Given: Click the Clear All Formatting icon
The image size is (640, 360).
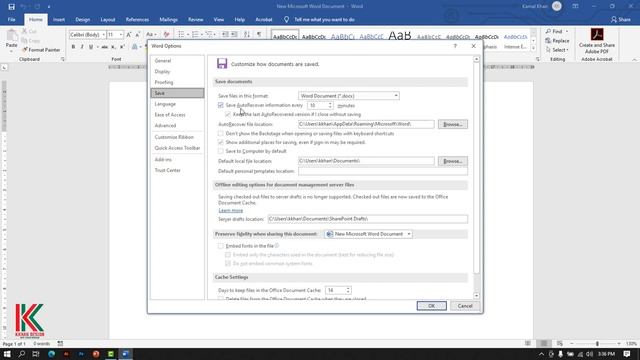Looking at the screenshot, I should [166, 35].
